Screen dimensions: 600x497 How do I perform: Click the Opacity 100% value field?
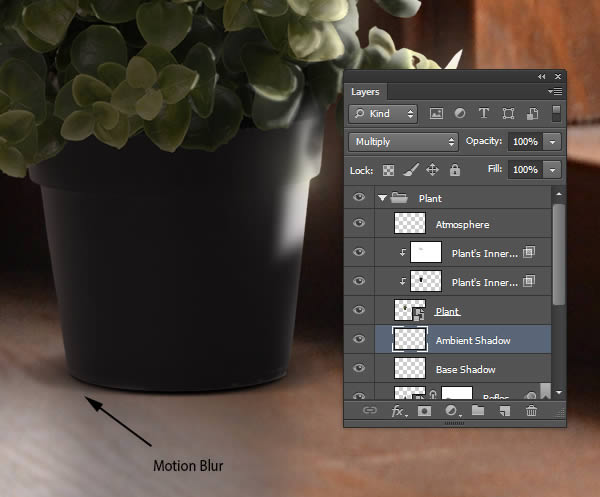tap(525, 142)
